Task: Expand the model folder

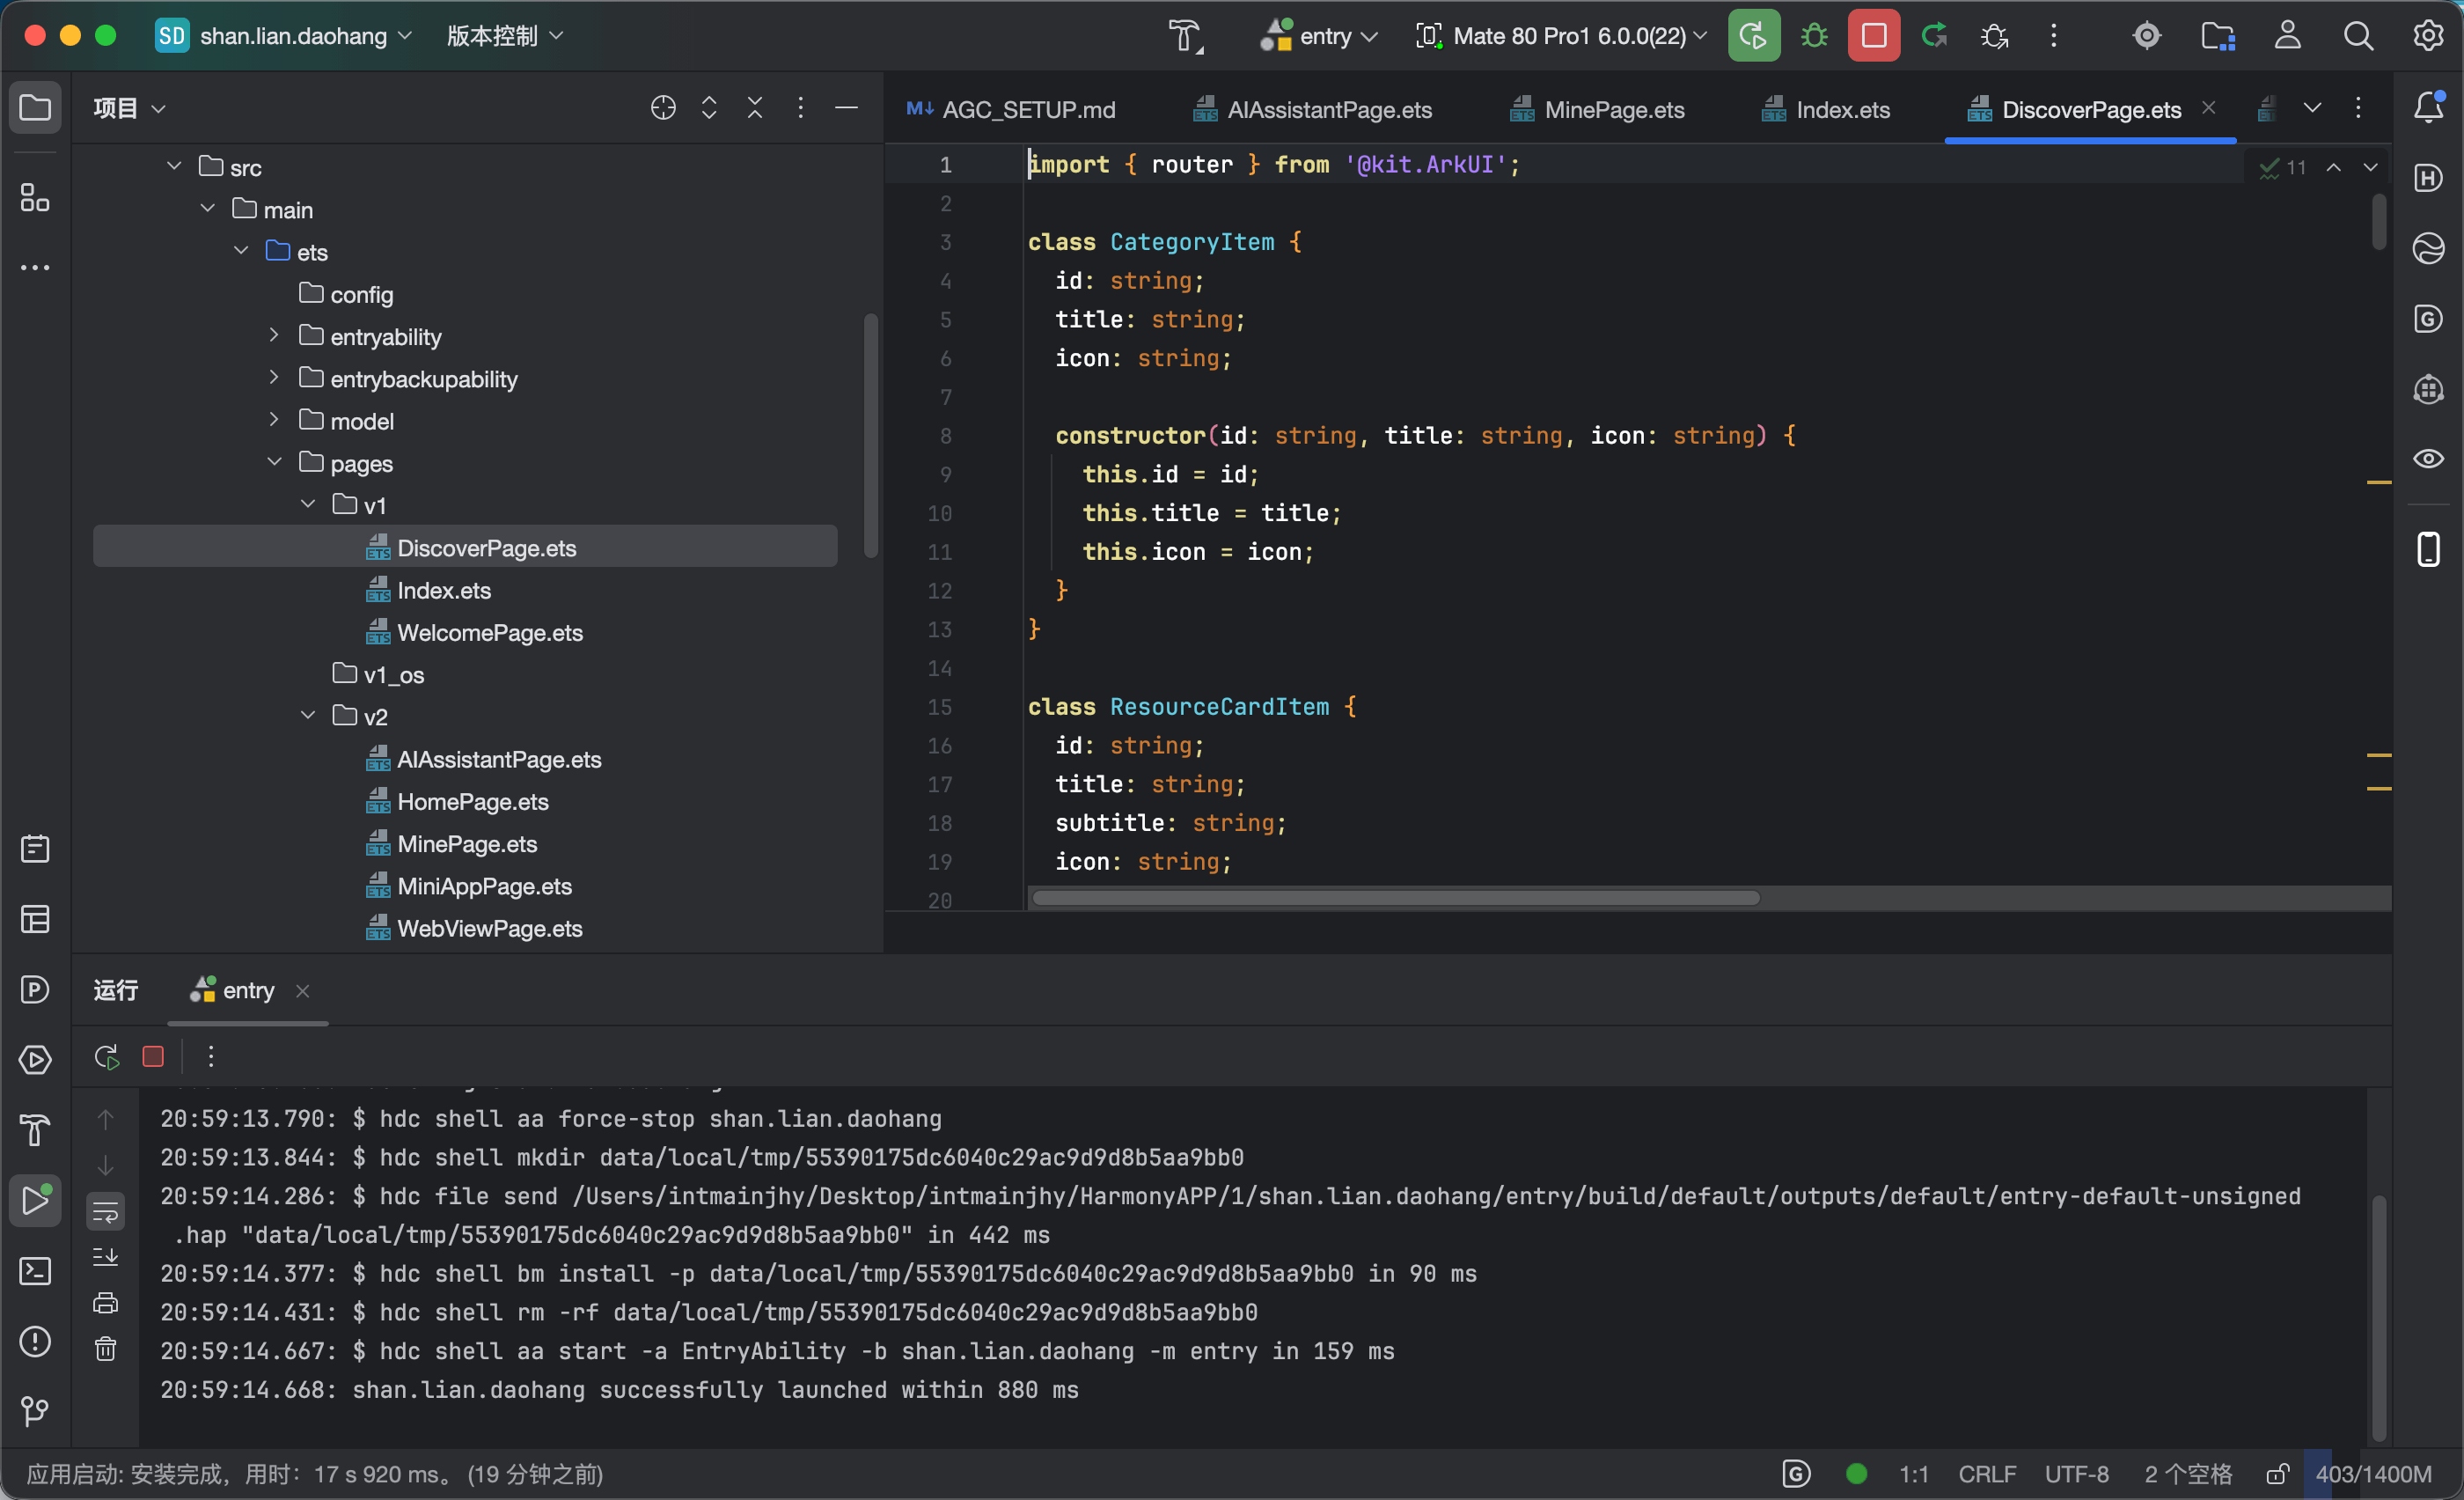Action: (274, 420)
